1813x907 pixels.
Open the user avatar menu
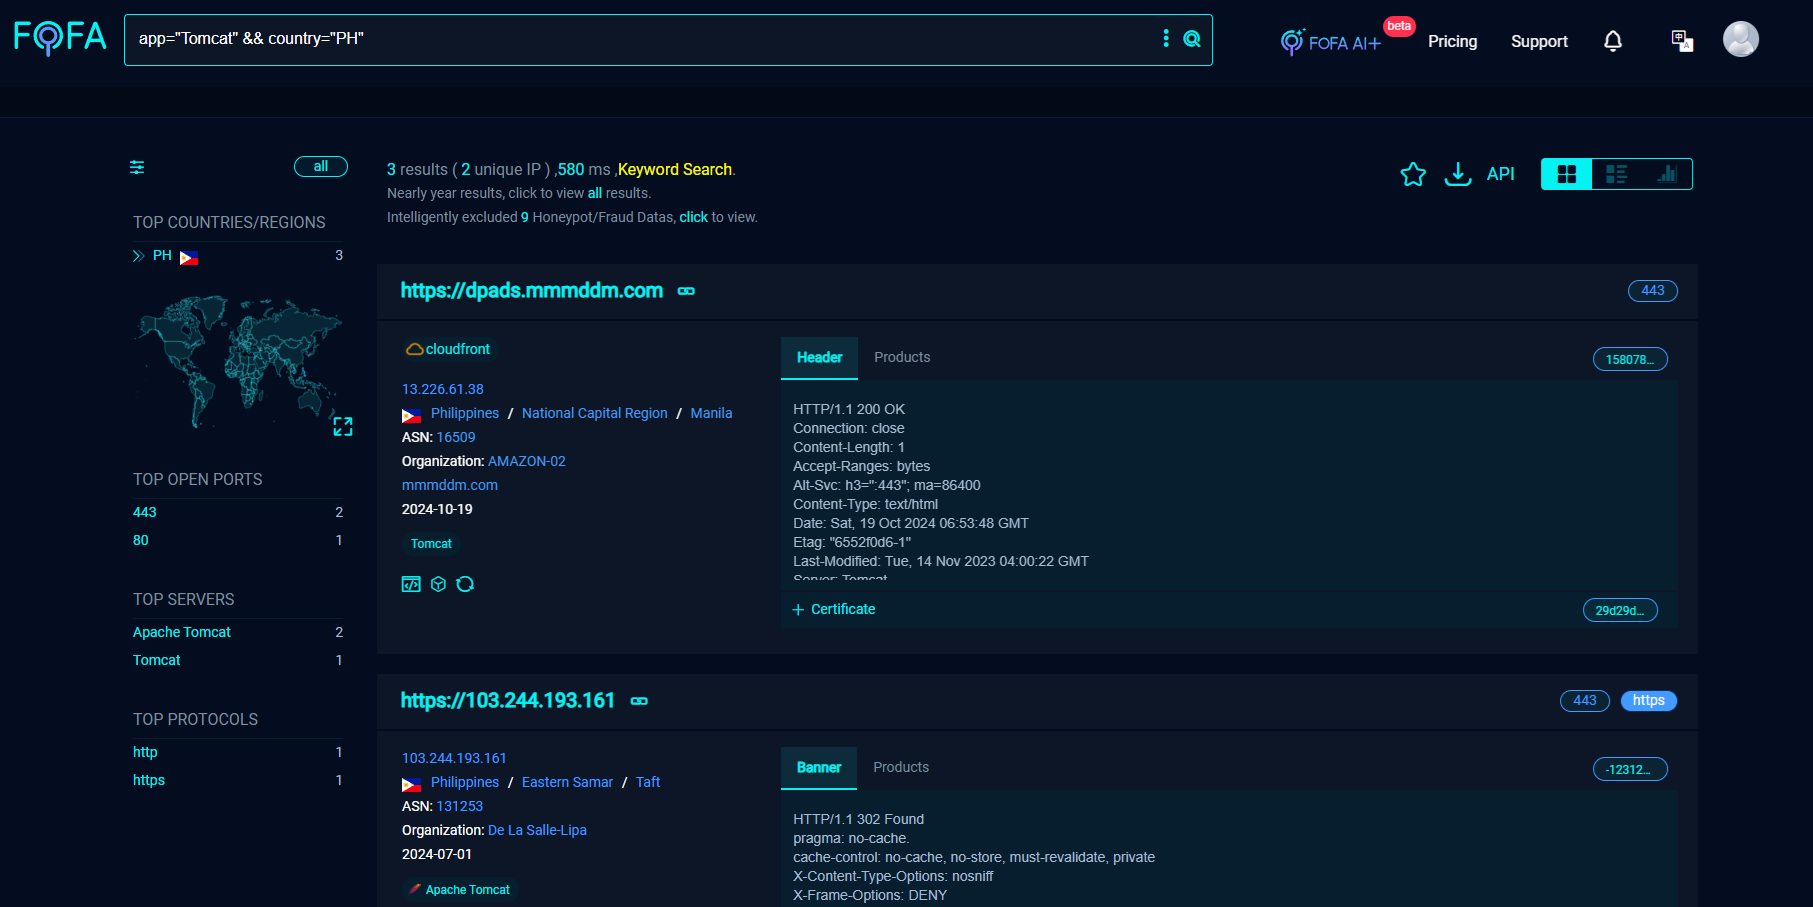[1740, 39]
